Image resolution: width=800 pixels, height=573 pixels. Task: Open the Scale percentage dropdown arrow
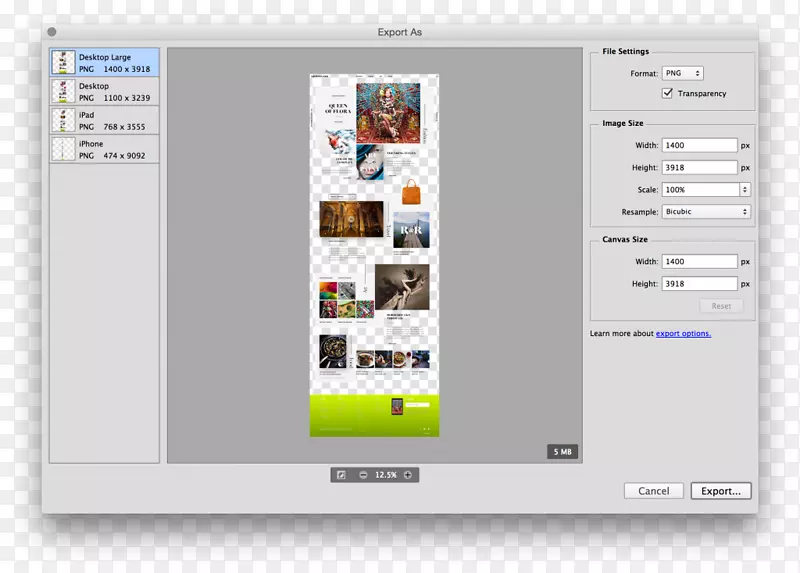point(745,190)
